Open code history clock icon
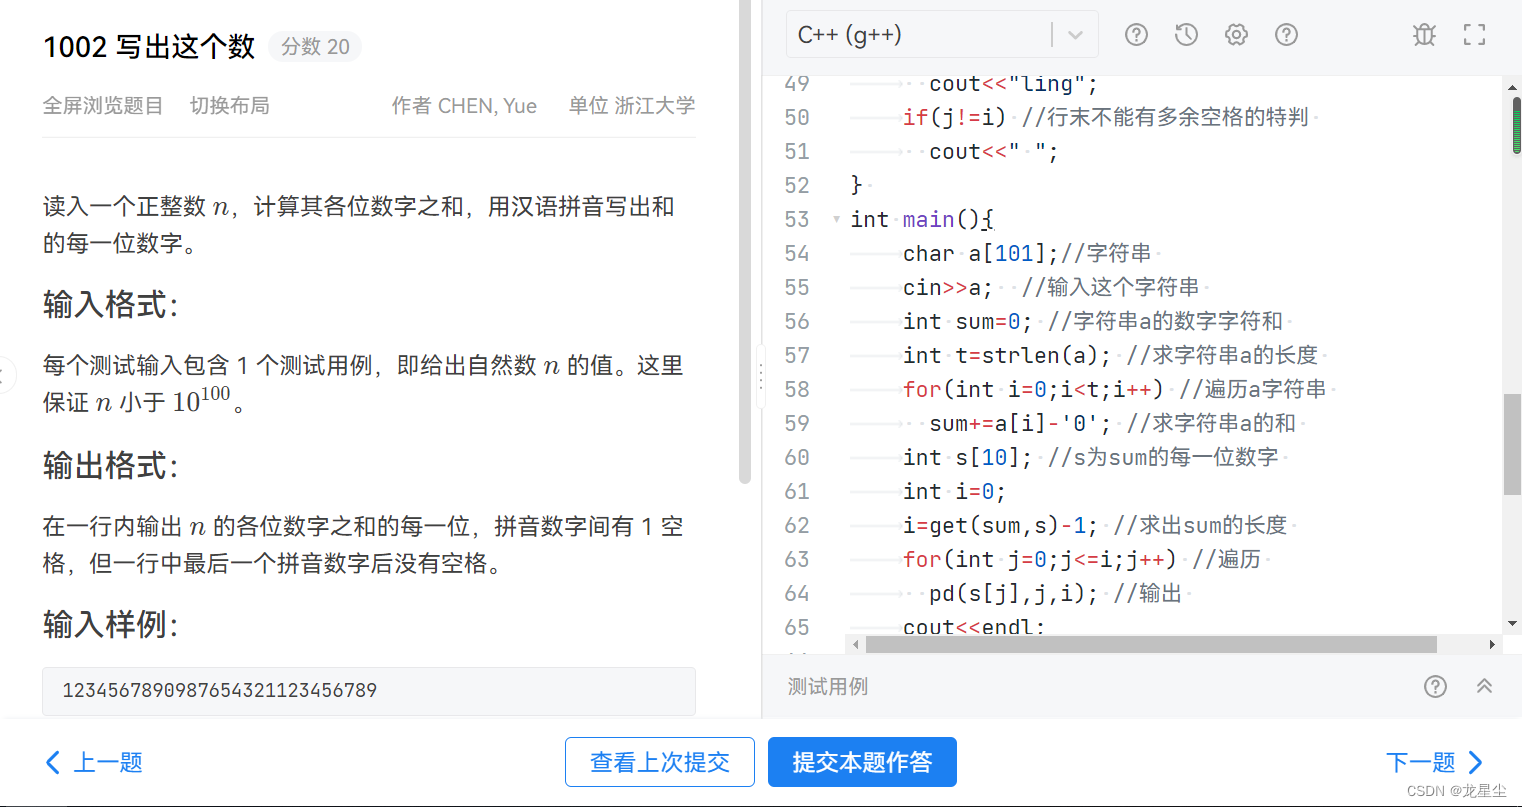This screenshot has height=807, width=1522. pos(1186,35)
